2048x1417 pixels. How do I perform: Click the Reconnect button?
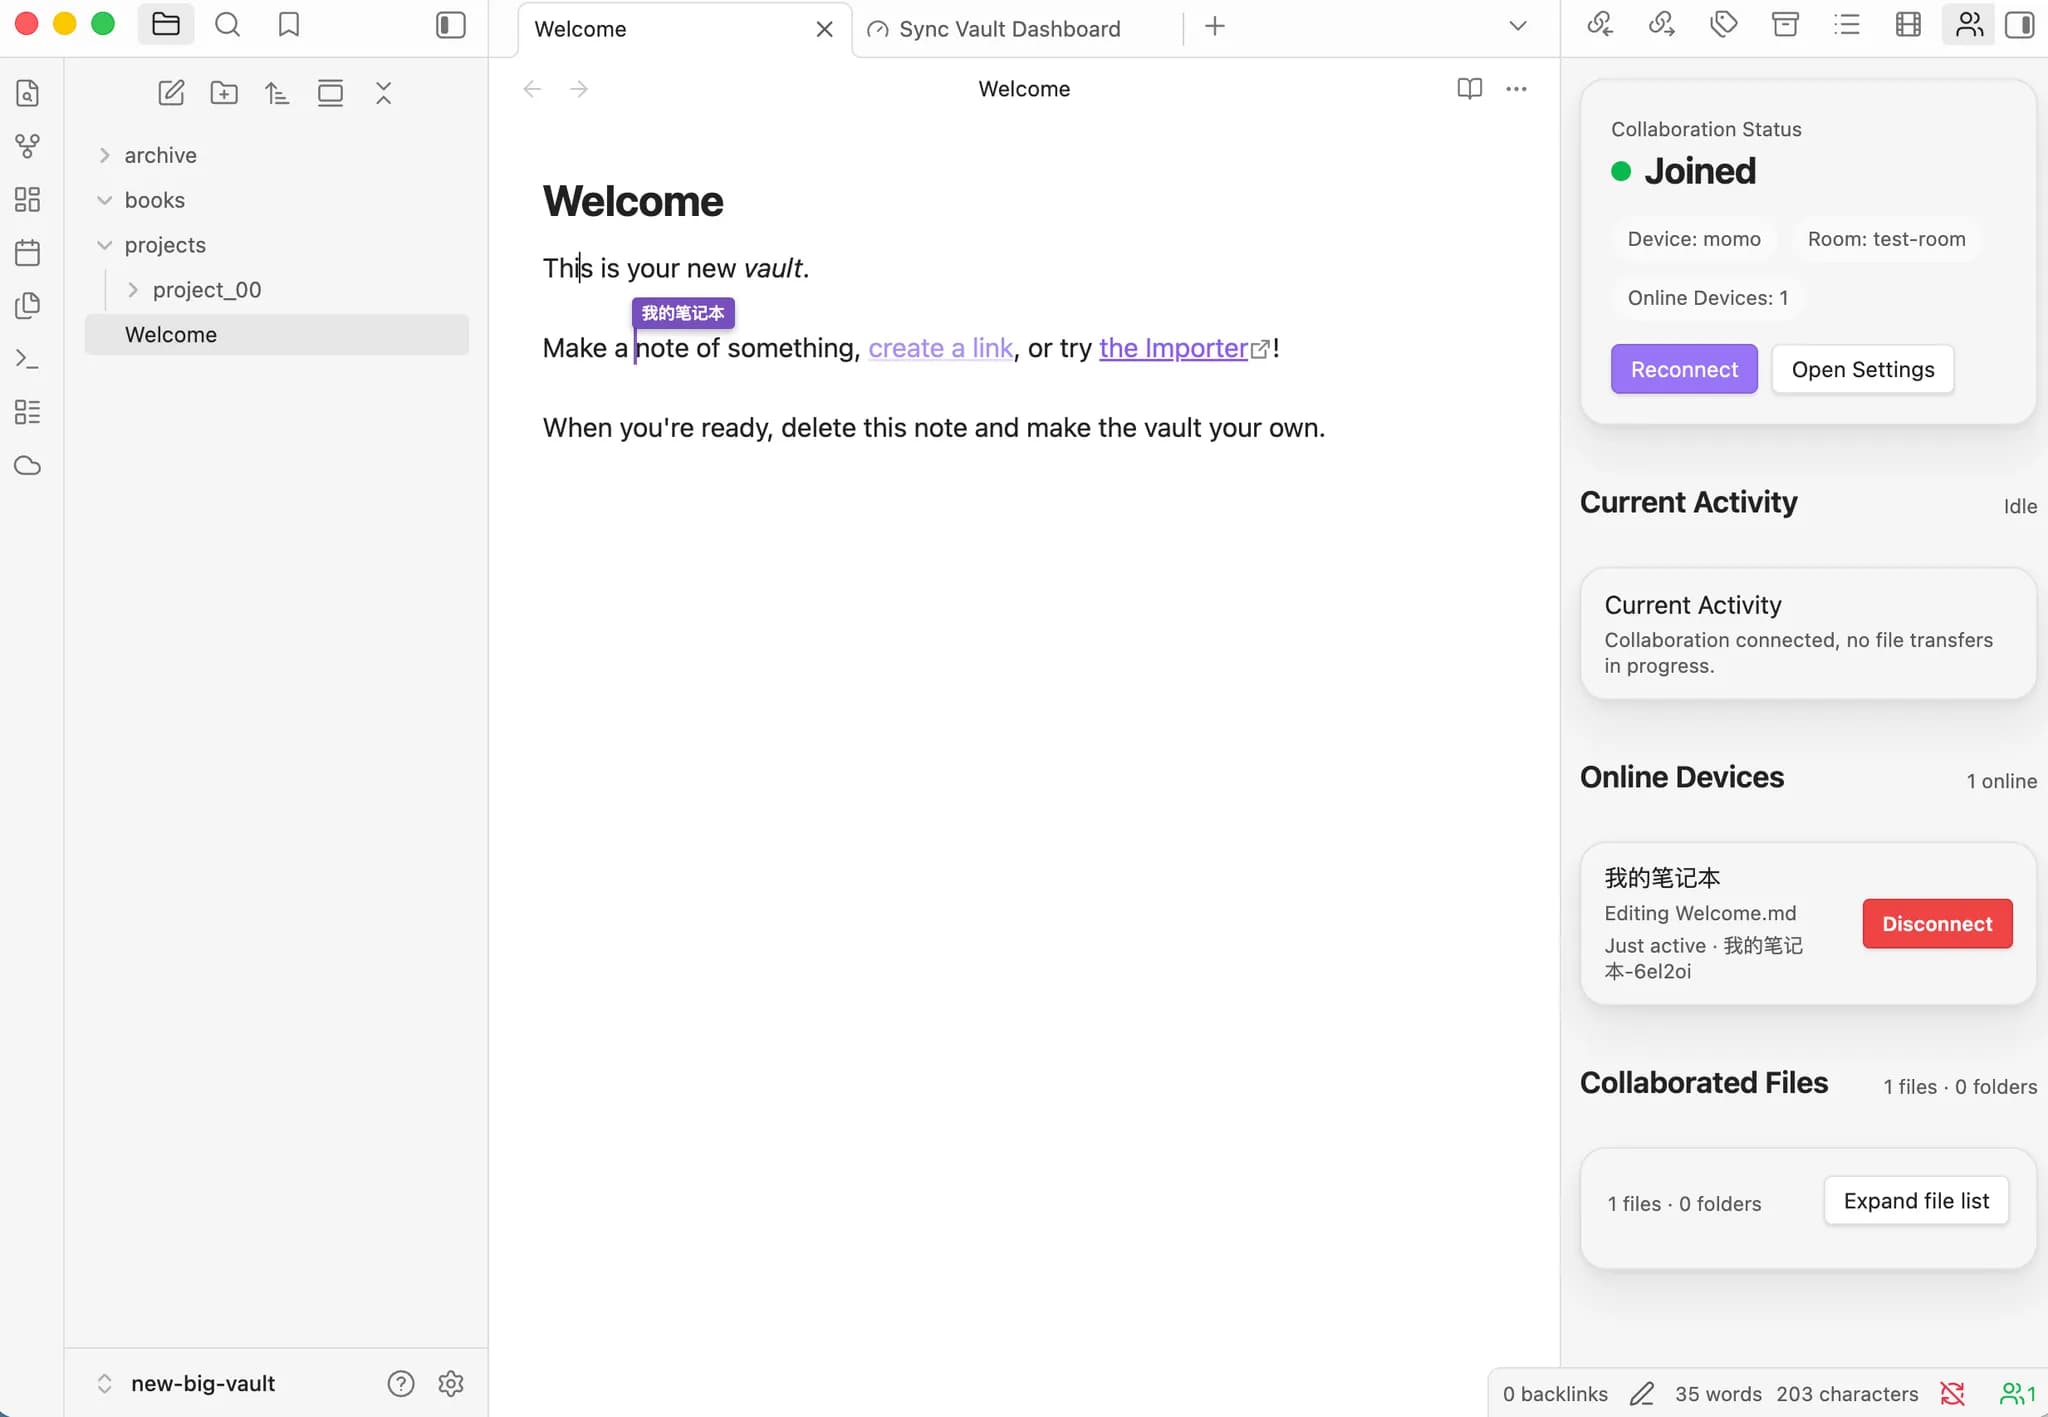[x=1684, y=369]
